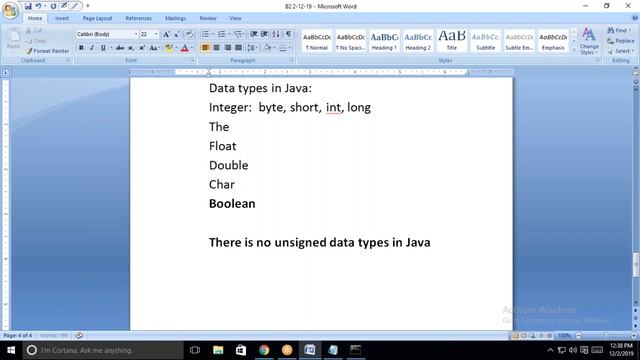The image size is (640, 360).
Task: Open File Explorer from taskbar
Action: point(218,350)
